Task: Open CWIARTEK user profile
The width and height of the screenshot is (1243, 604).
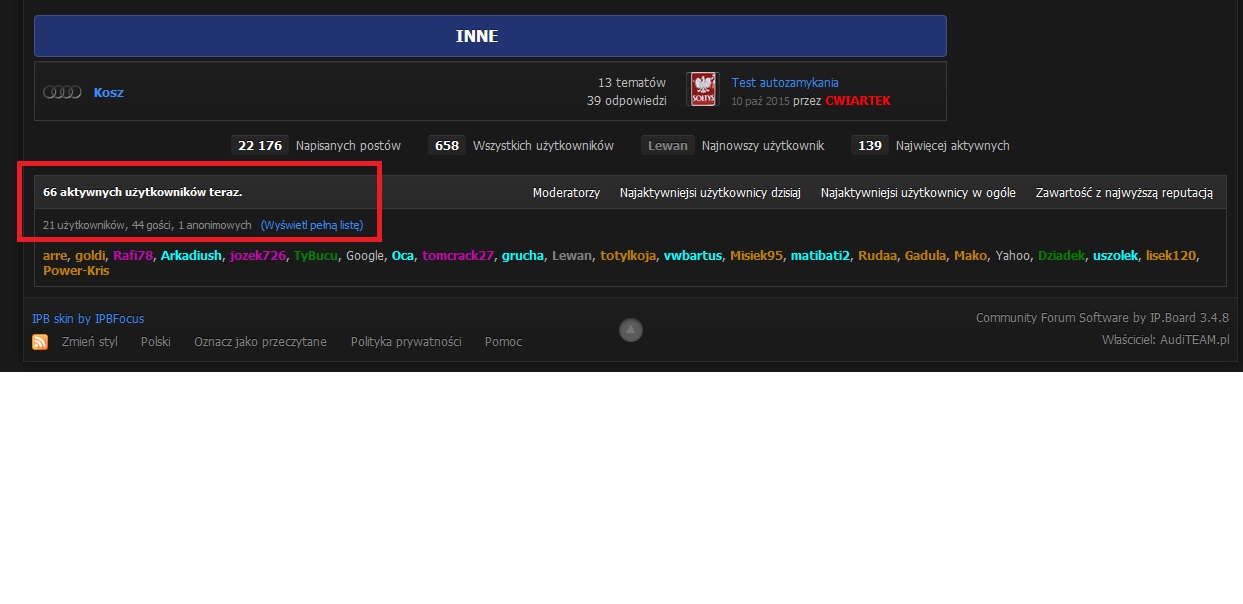Action: coord(857,101)
